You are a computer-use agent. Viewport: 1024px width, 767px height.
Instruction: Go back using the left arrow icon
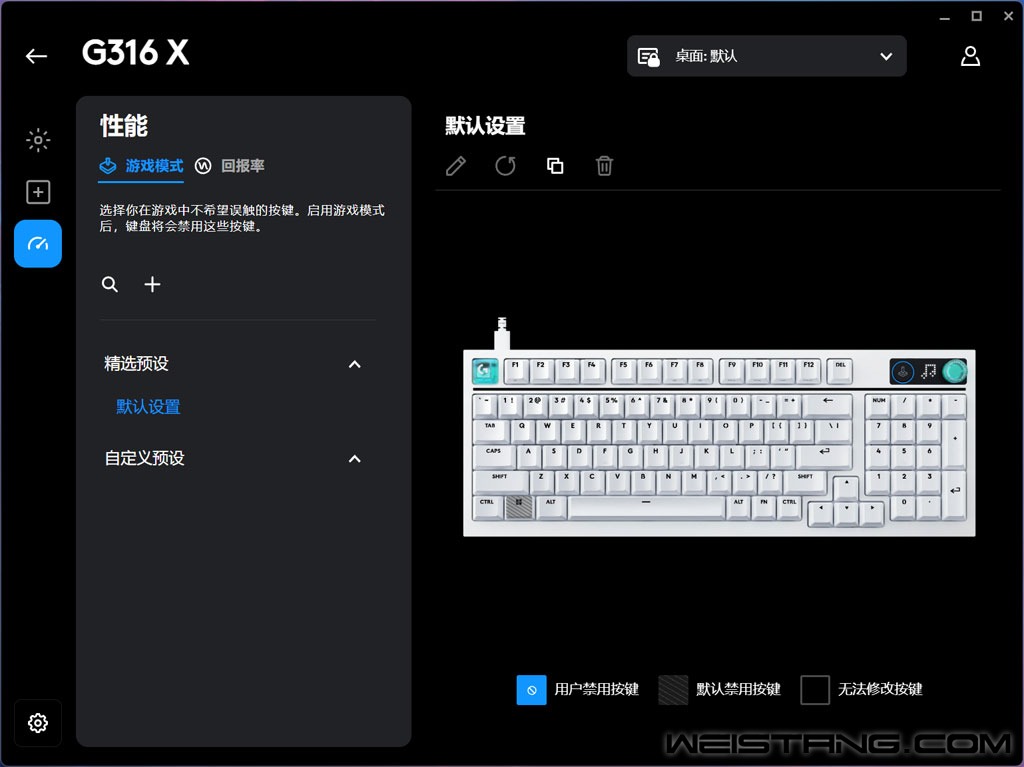[x=37, y=56]
